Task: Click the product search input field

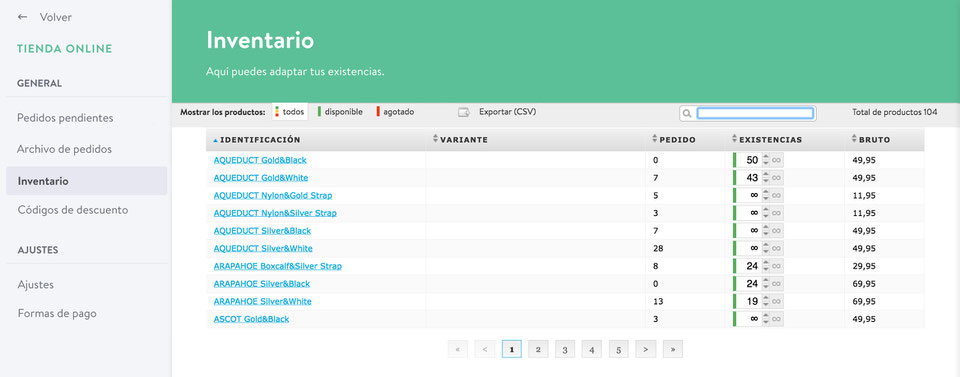Action: (755, 113)
